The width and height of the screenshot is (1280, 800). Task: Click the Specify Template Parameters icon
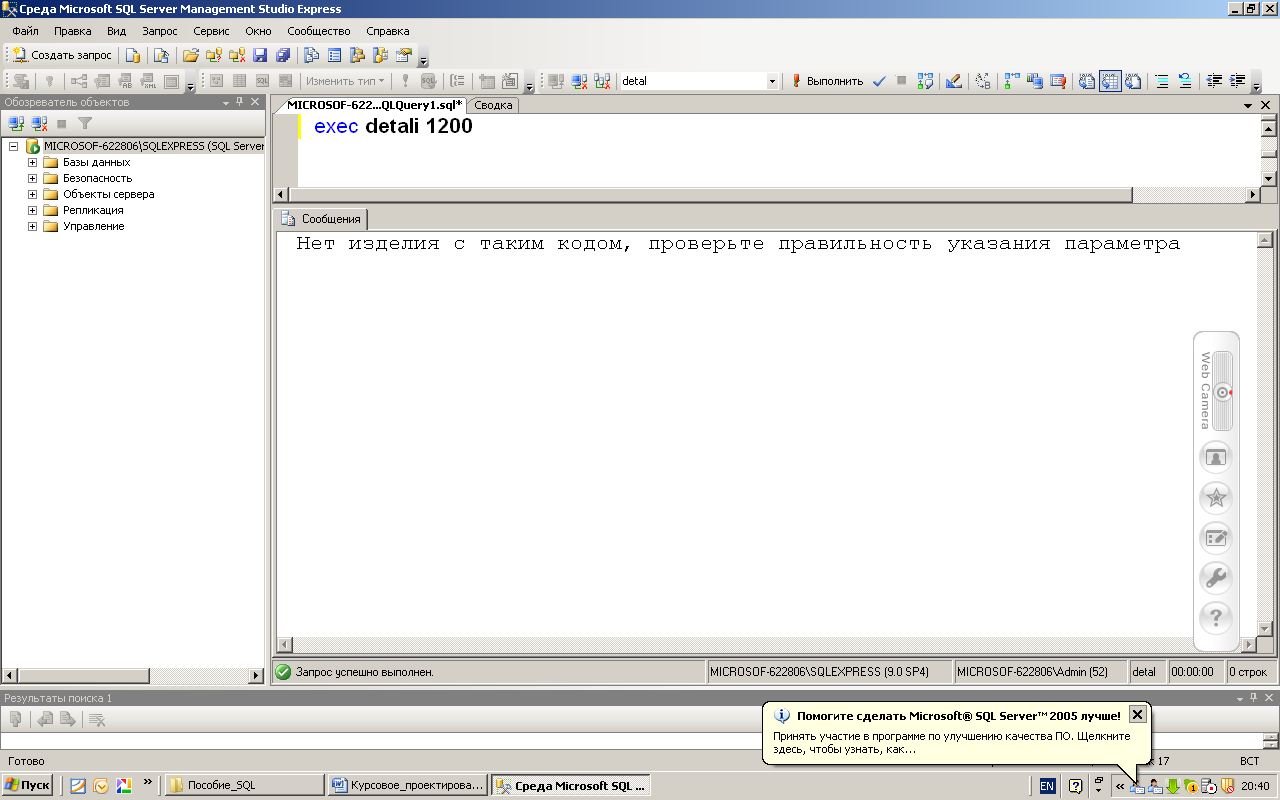pyautogui.click(x=983, y=81)
